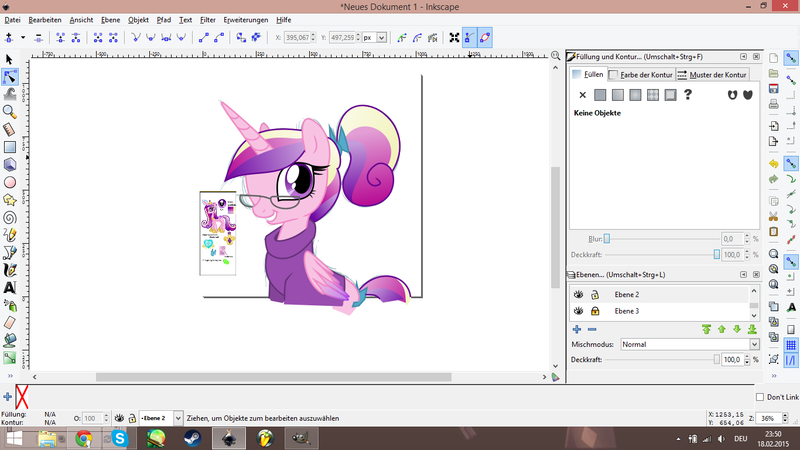Select the Circle/Ellipse tool
The image size is (800, 450).
(10, 182)
